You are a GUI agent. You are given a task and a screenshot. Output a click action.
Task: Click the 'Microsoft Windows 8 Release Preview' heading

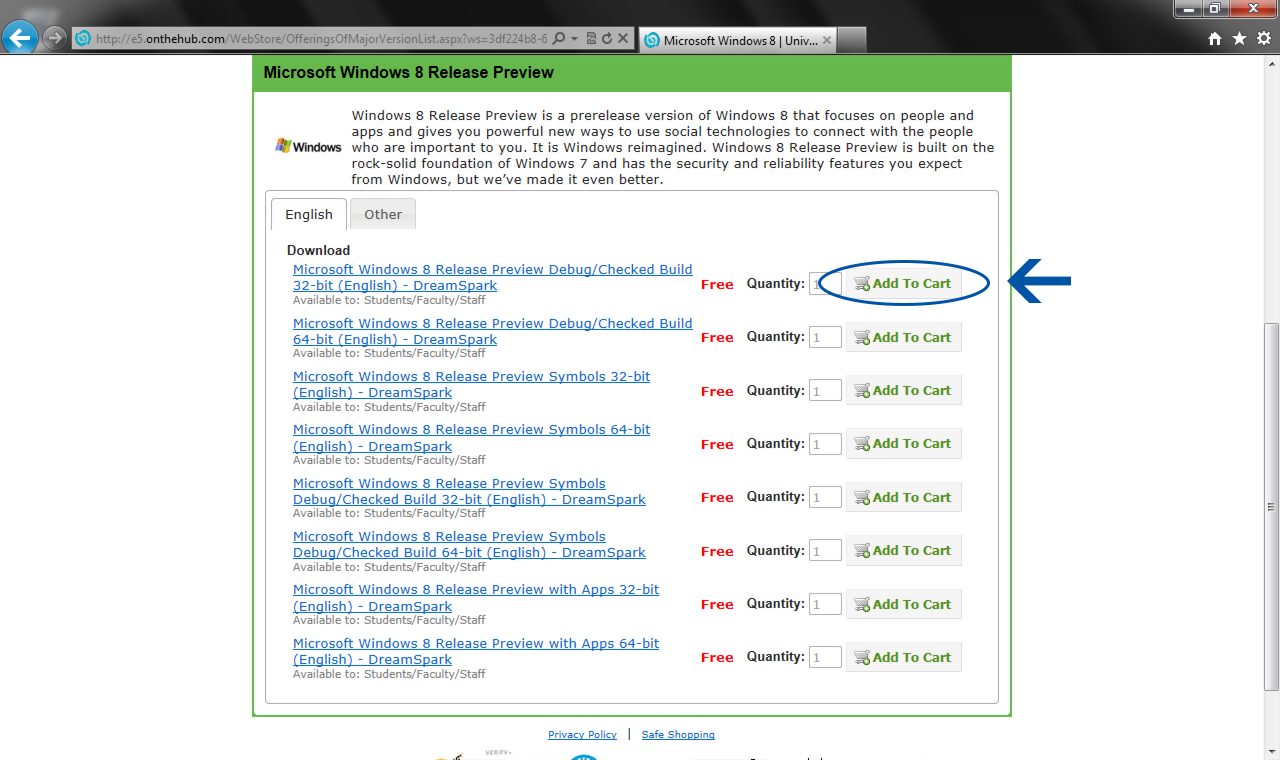(x=408, y=72)
